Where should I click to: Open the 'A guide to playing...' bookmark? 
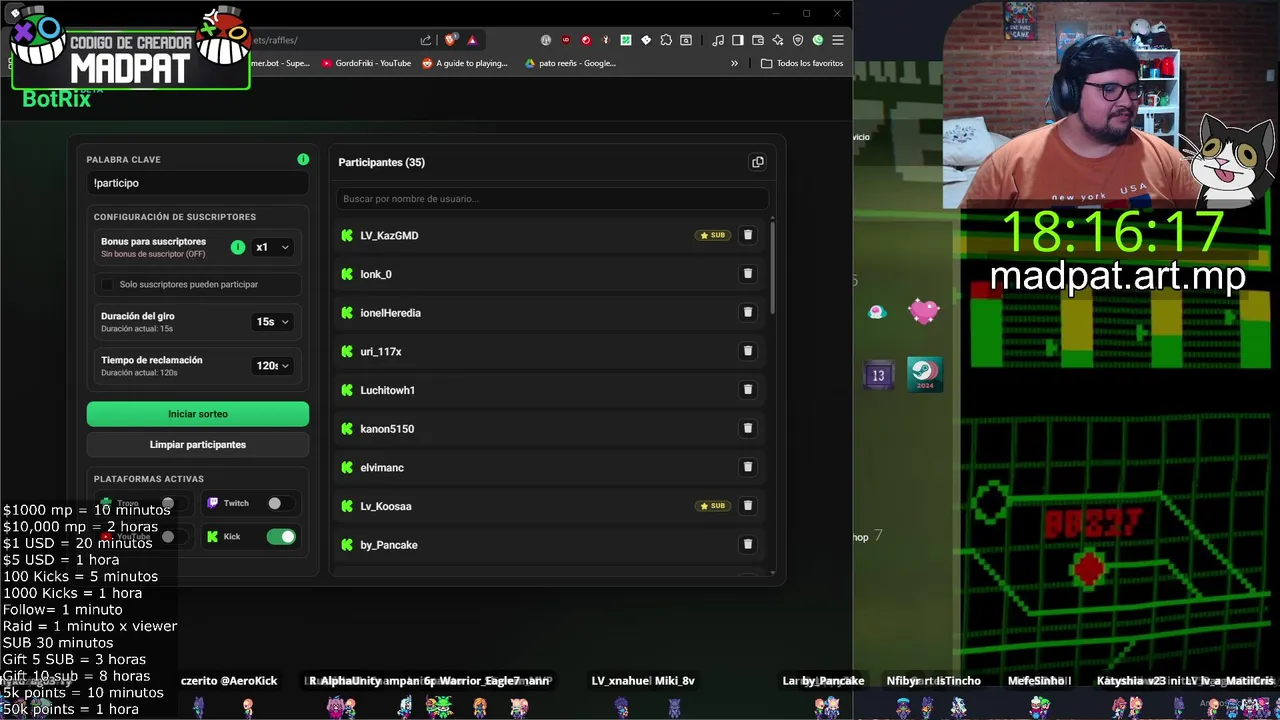point(465,63)
